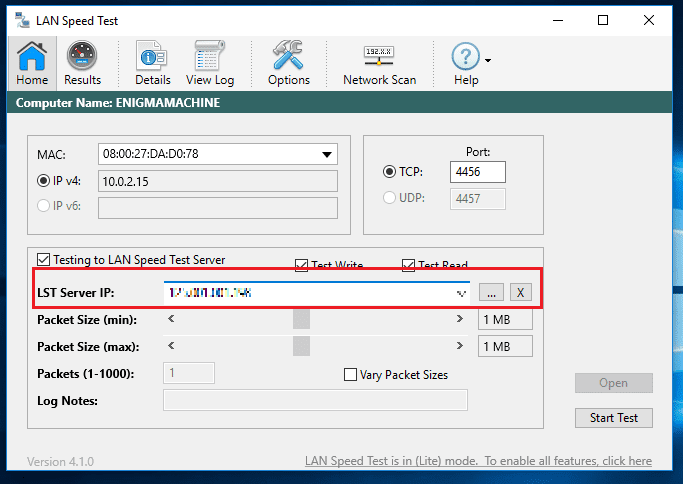Decrease Packet Size (min) left arrow

pos(171,319)
